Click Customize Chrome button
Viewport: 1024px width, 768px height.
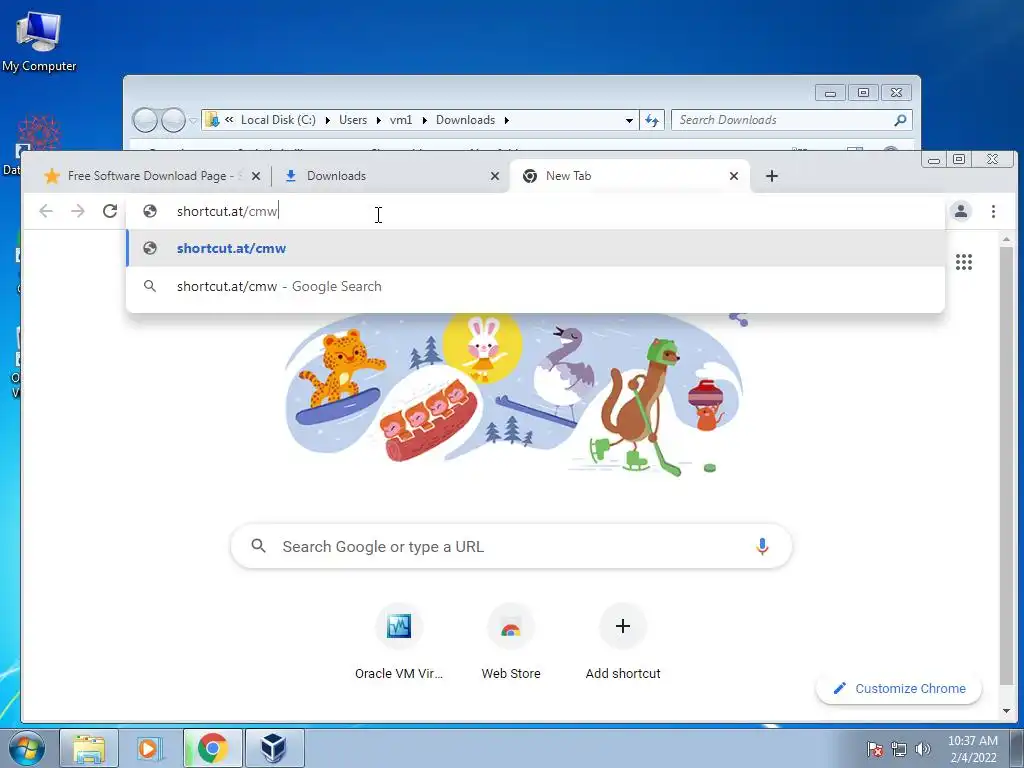[899, 688]
